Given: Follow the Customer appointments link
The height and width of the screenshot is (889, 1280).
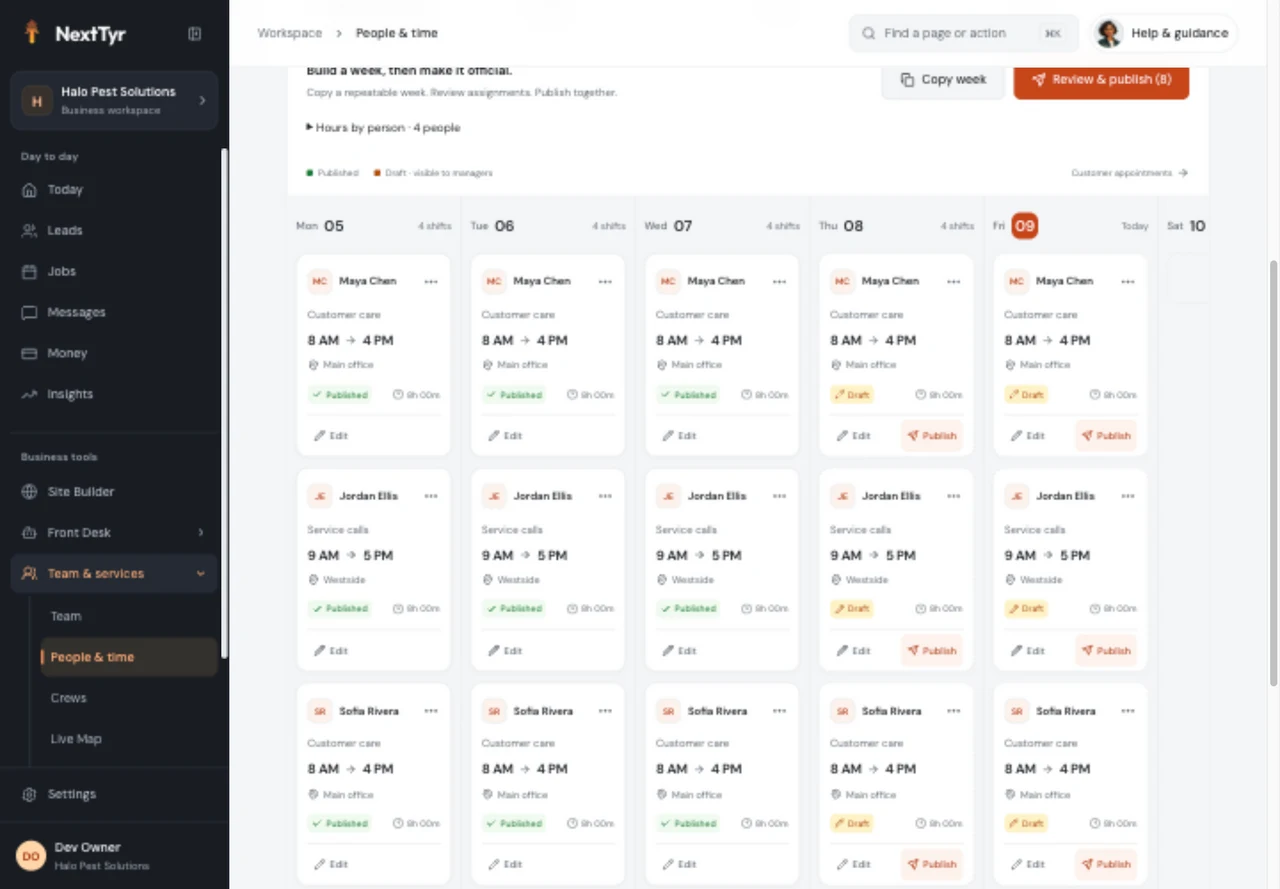Looking at the screenshot, I should pyautogui.click(x=1129, y=173).
